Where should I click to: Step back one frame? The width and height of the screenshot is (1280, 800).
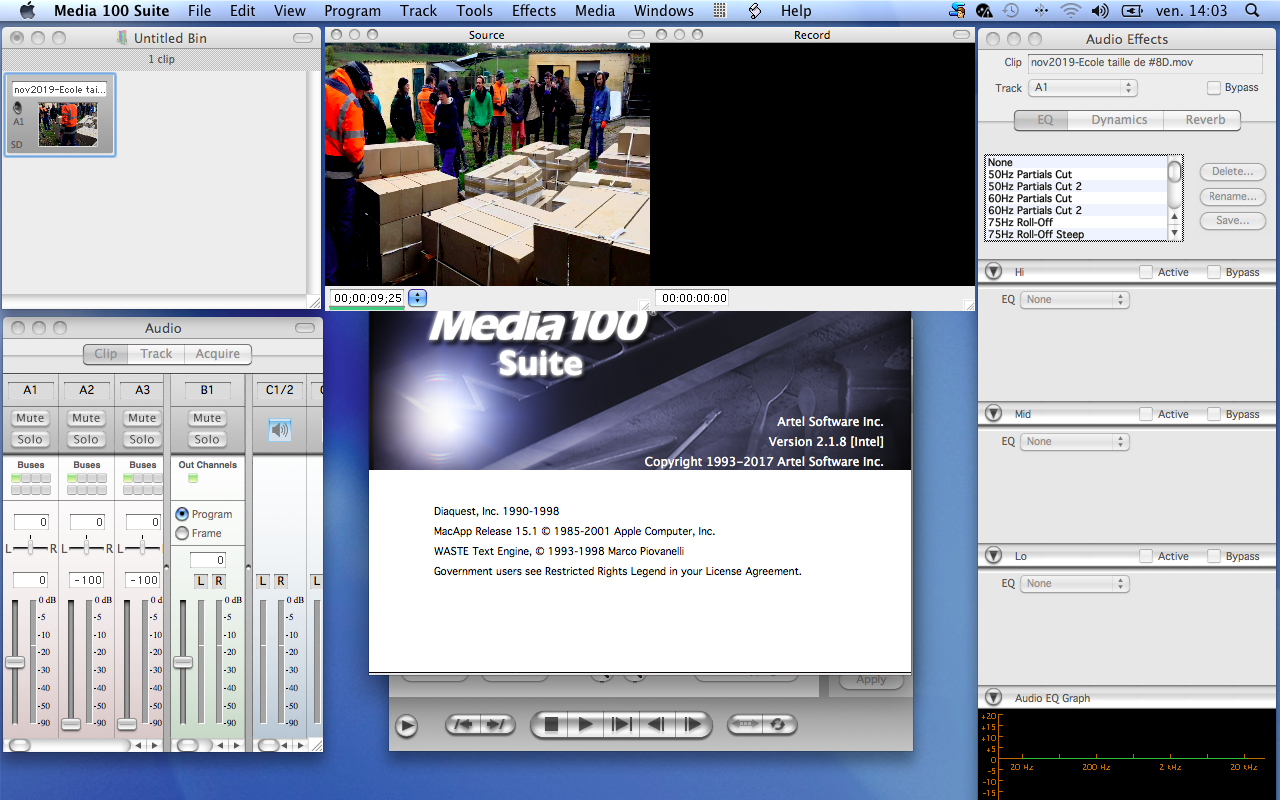(656, 725)
